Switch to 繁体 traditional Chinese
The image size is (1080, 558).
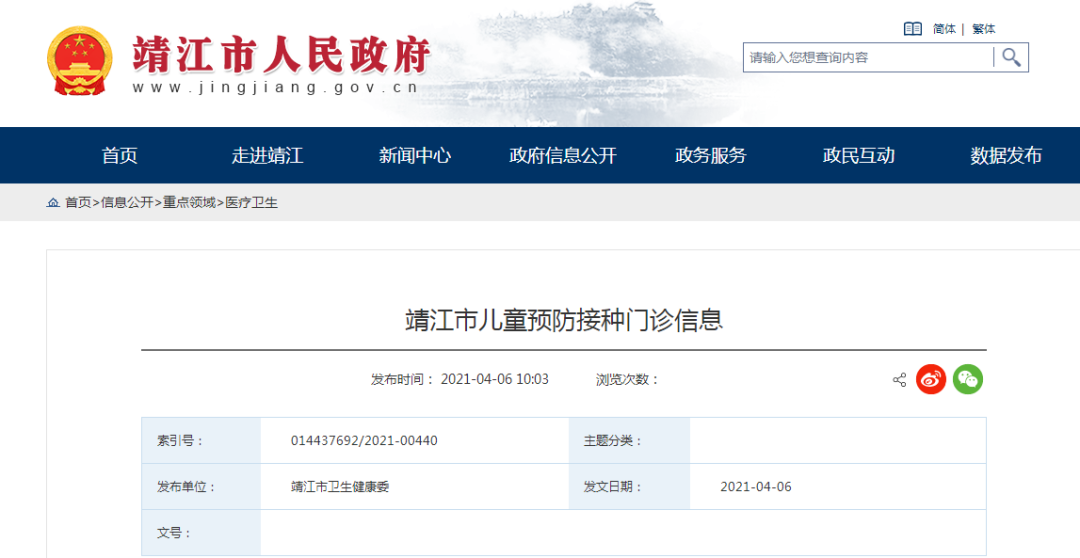point(984,29)
